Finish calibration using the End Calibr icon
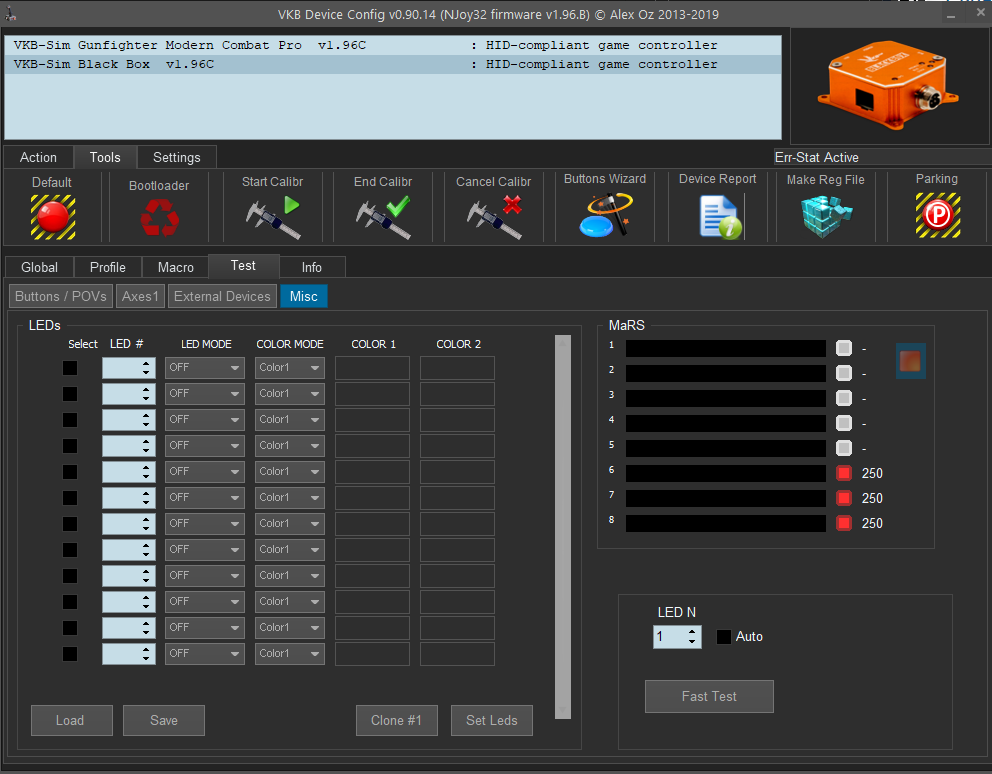This screenshot has height=774, width=992. [383, 217]
